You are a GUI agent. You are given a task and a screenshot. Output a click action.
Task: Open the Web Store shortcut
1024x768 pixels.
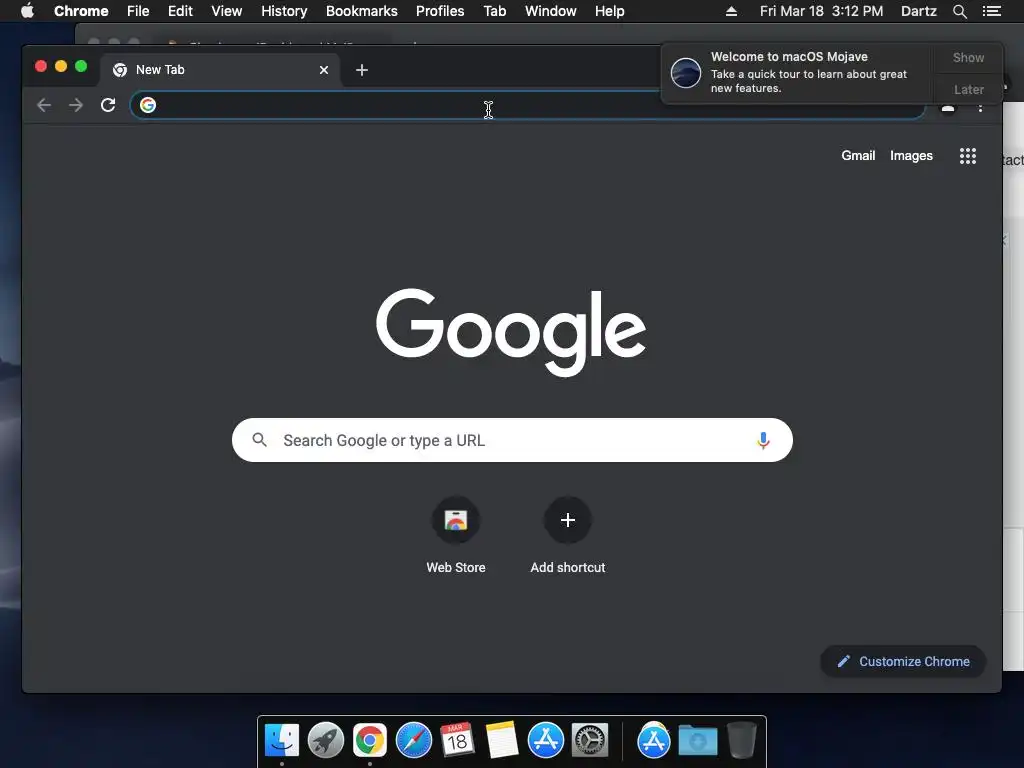[x=456, y=520]
